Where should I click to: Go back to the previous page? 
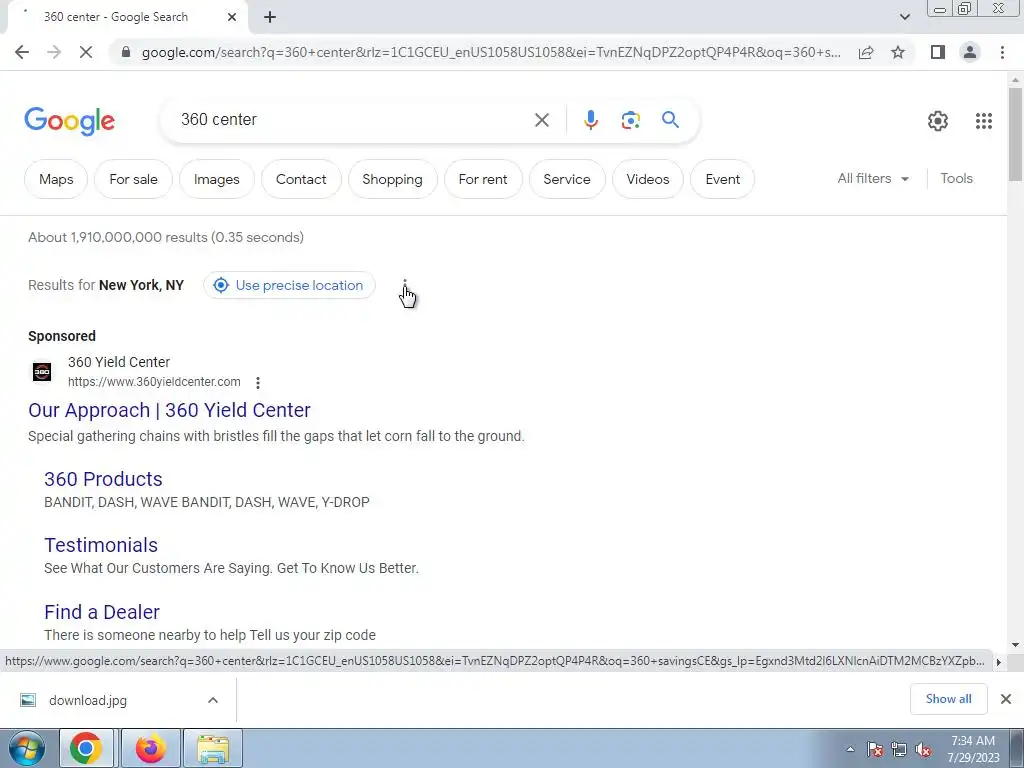(22, 52)
